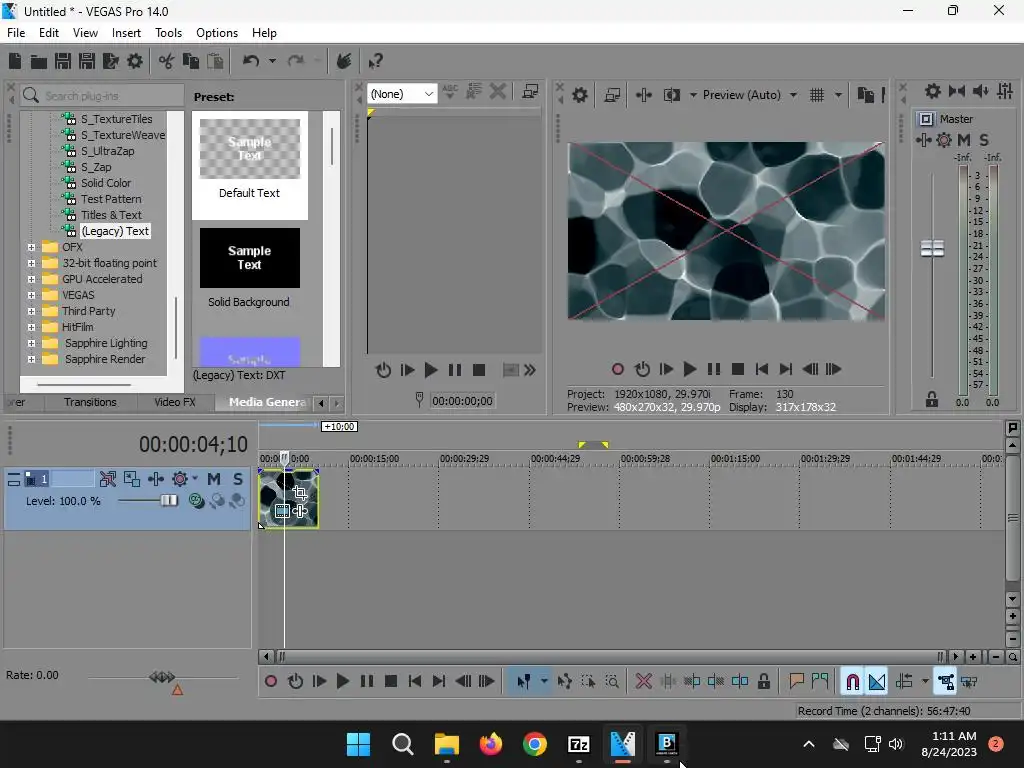This screenshot has height=768, width=1024.
Task: Open project properties gear in main toolbar
Action: pos(135,61)
